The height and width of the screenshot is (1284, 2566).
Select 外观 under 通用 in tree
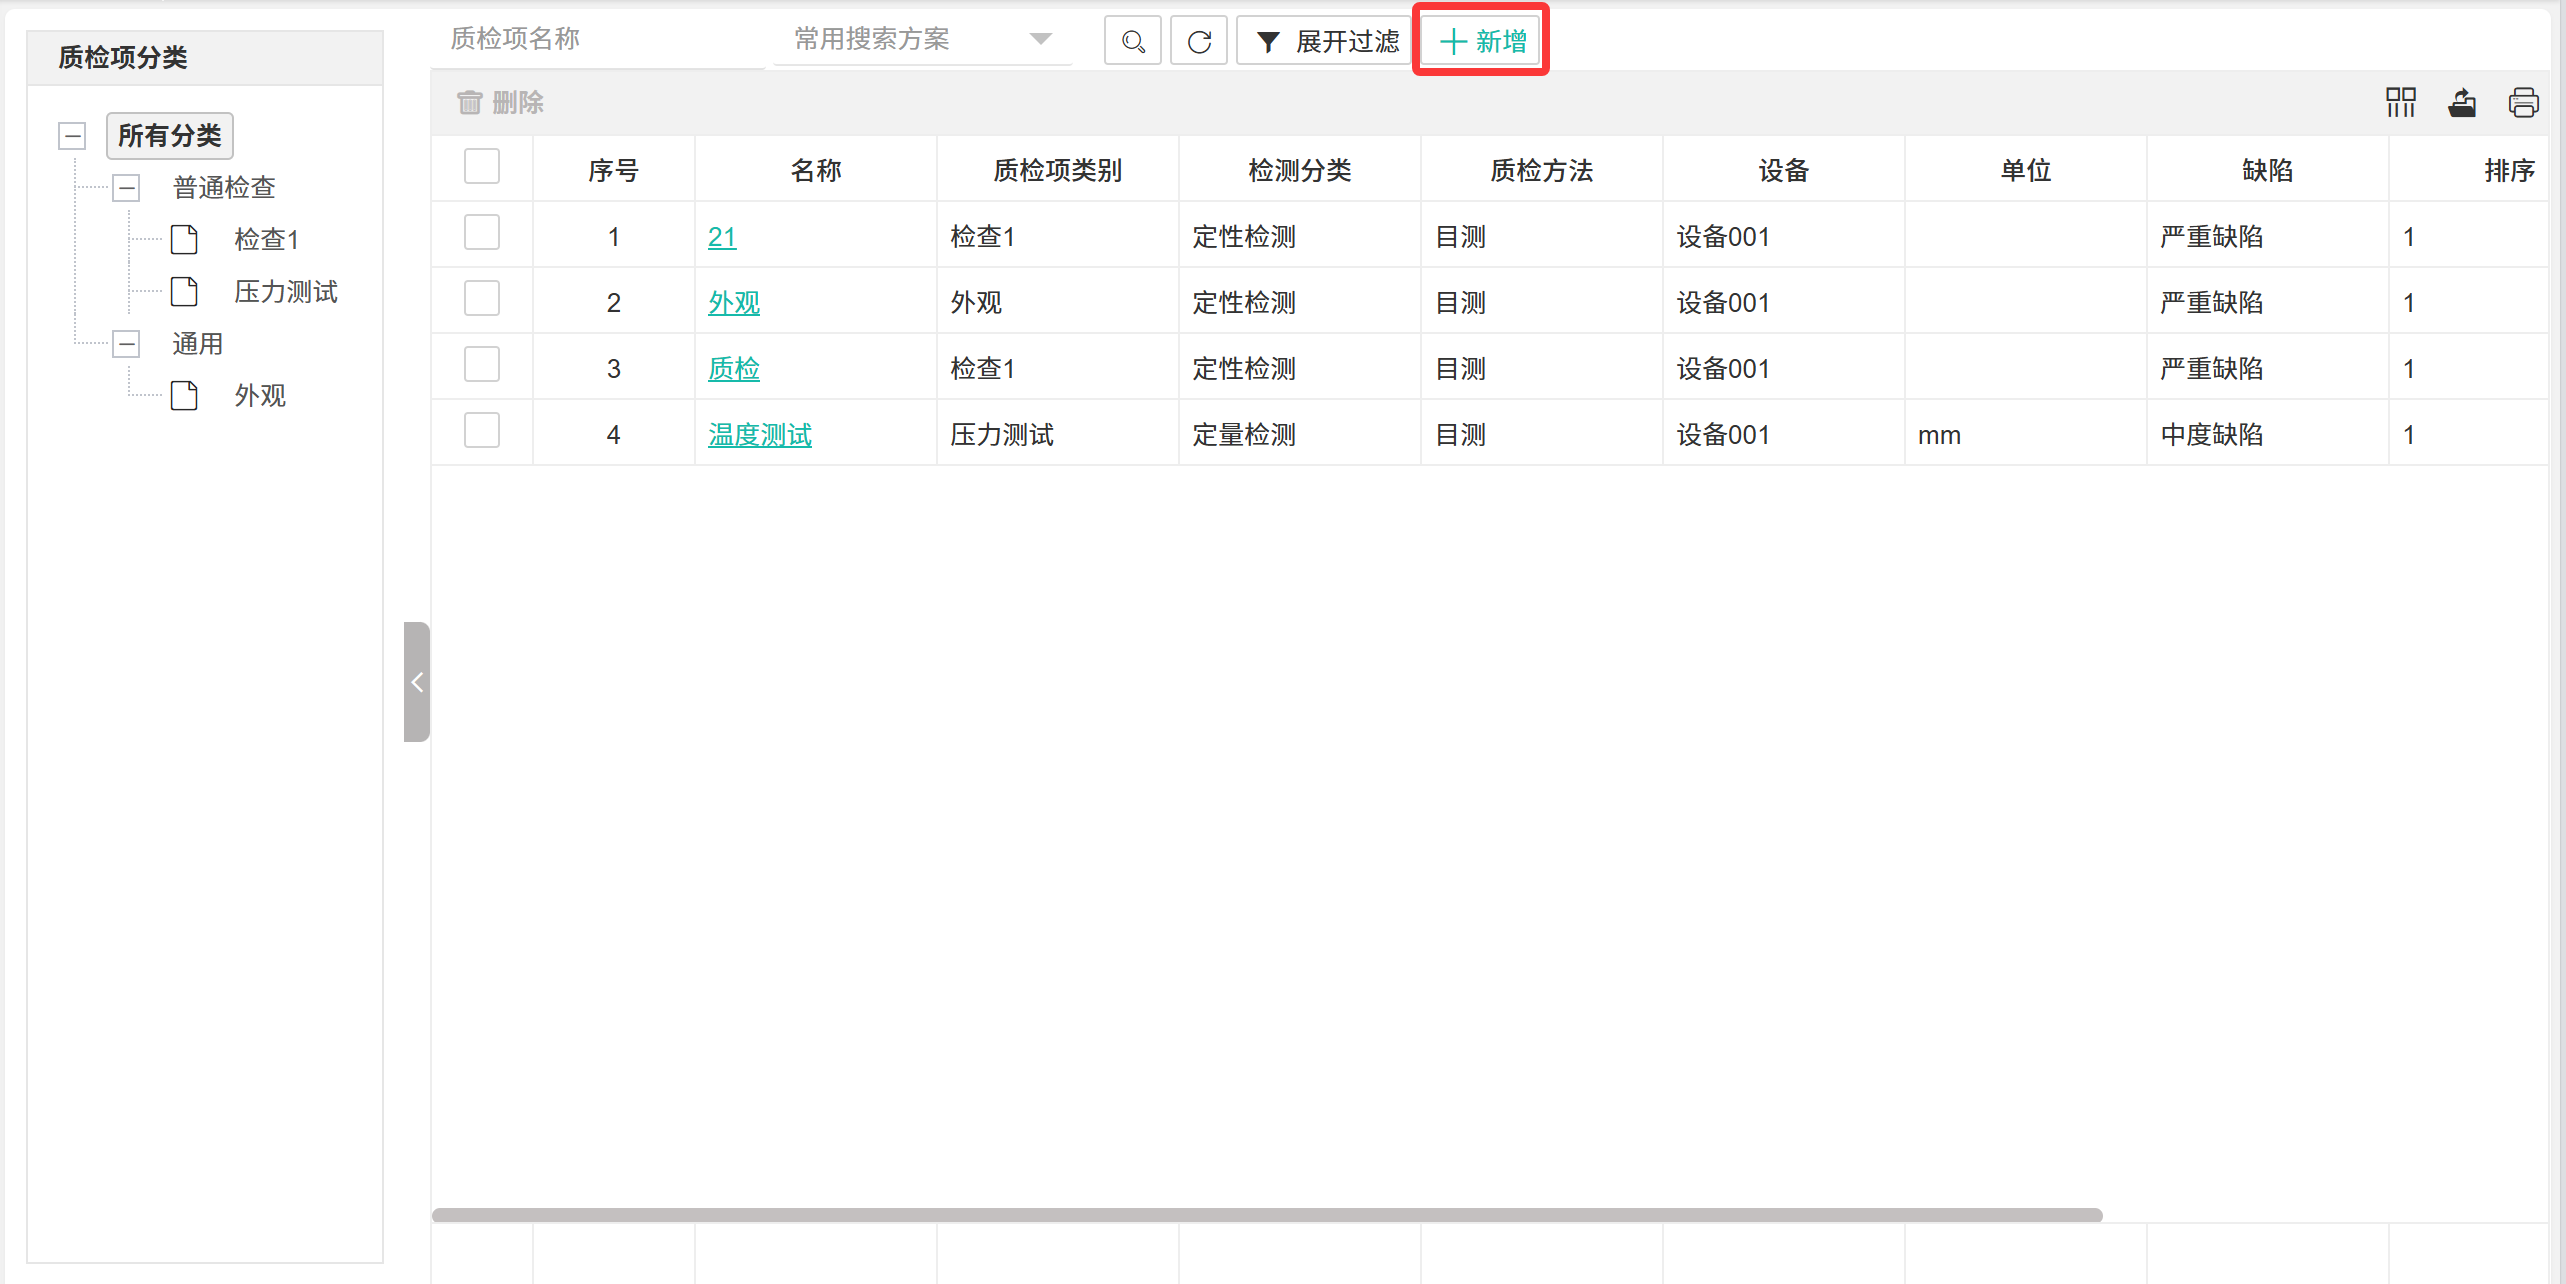click(x=259, y=396)
